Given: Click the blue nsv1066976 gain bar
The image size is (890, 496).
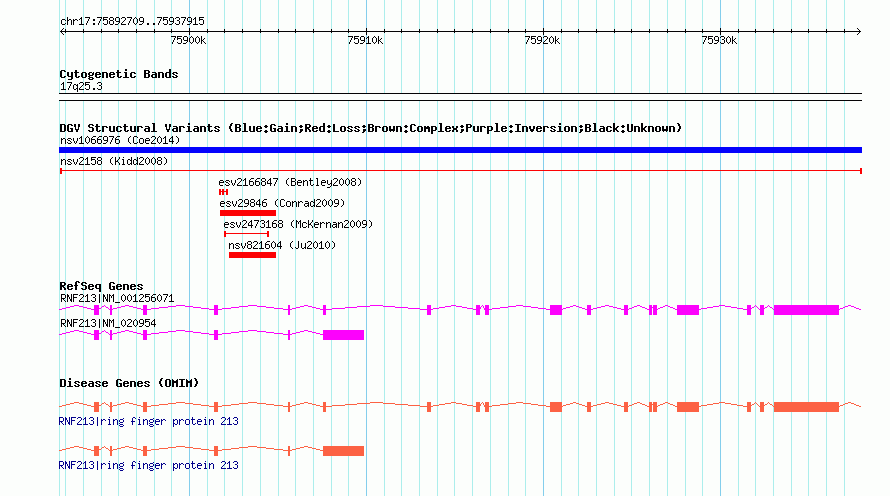Looking at the screenshot, I should tap(460, 150).
